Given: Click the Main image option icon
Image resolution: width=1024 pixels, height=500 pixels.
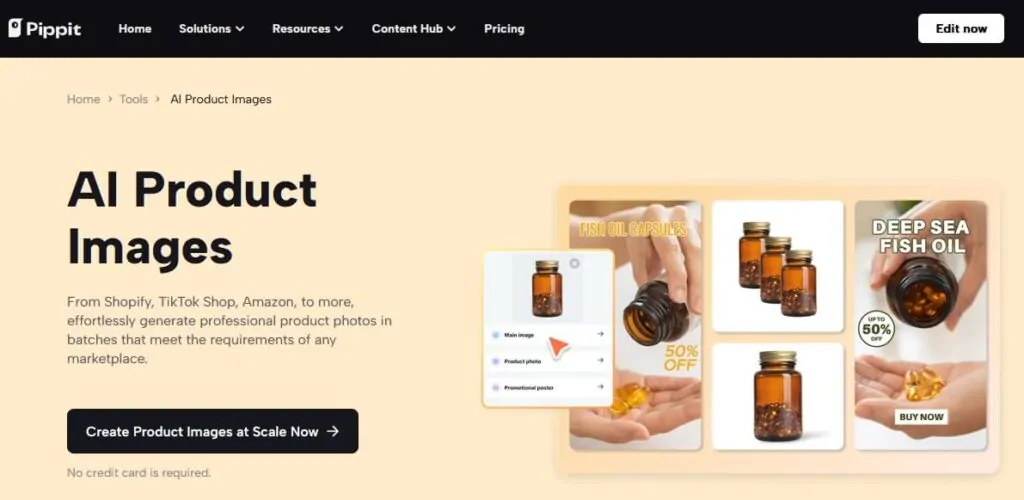Looking at the screenshot, I should click(x=496, y=335).
